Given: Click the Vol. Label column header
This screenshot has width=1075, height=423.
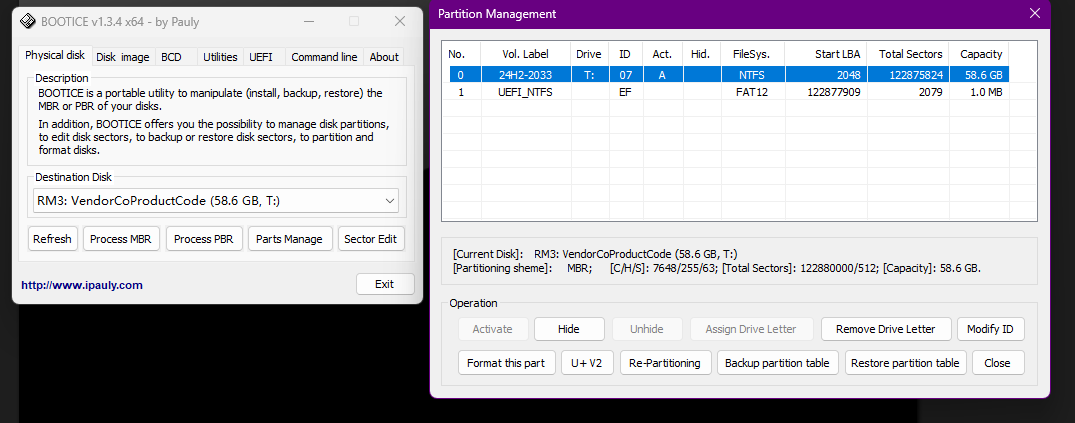Looking at the screenshot, I should (526, 53).
